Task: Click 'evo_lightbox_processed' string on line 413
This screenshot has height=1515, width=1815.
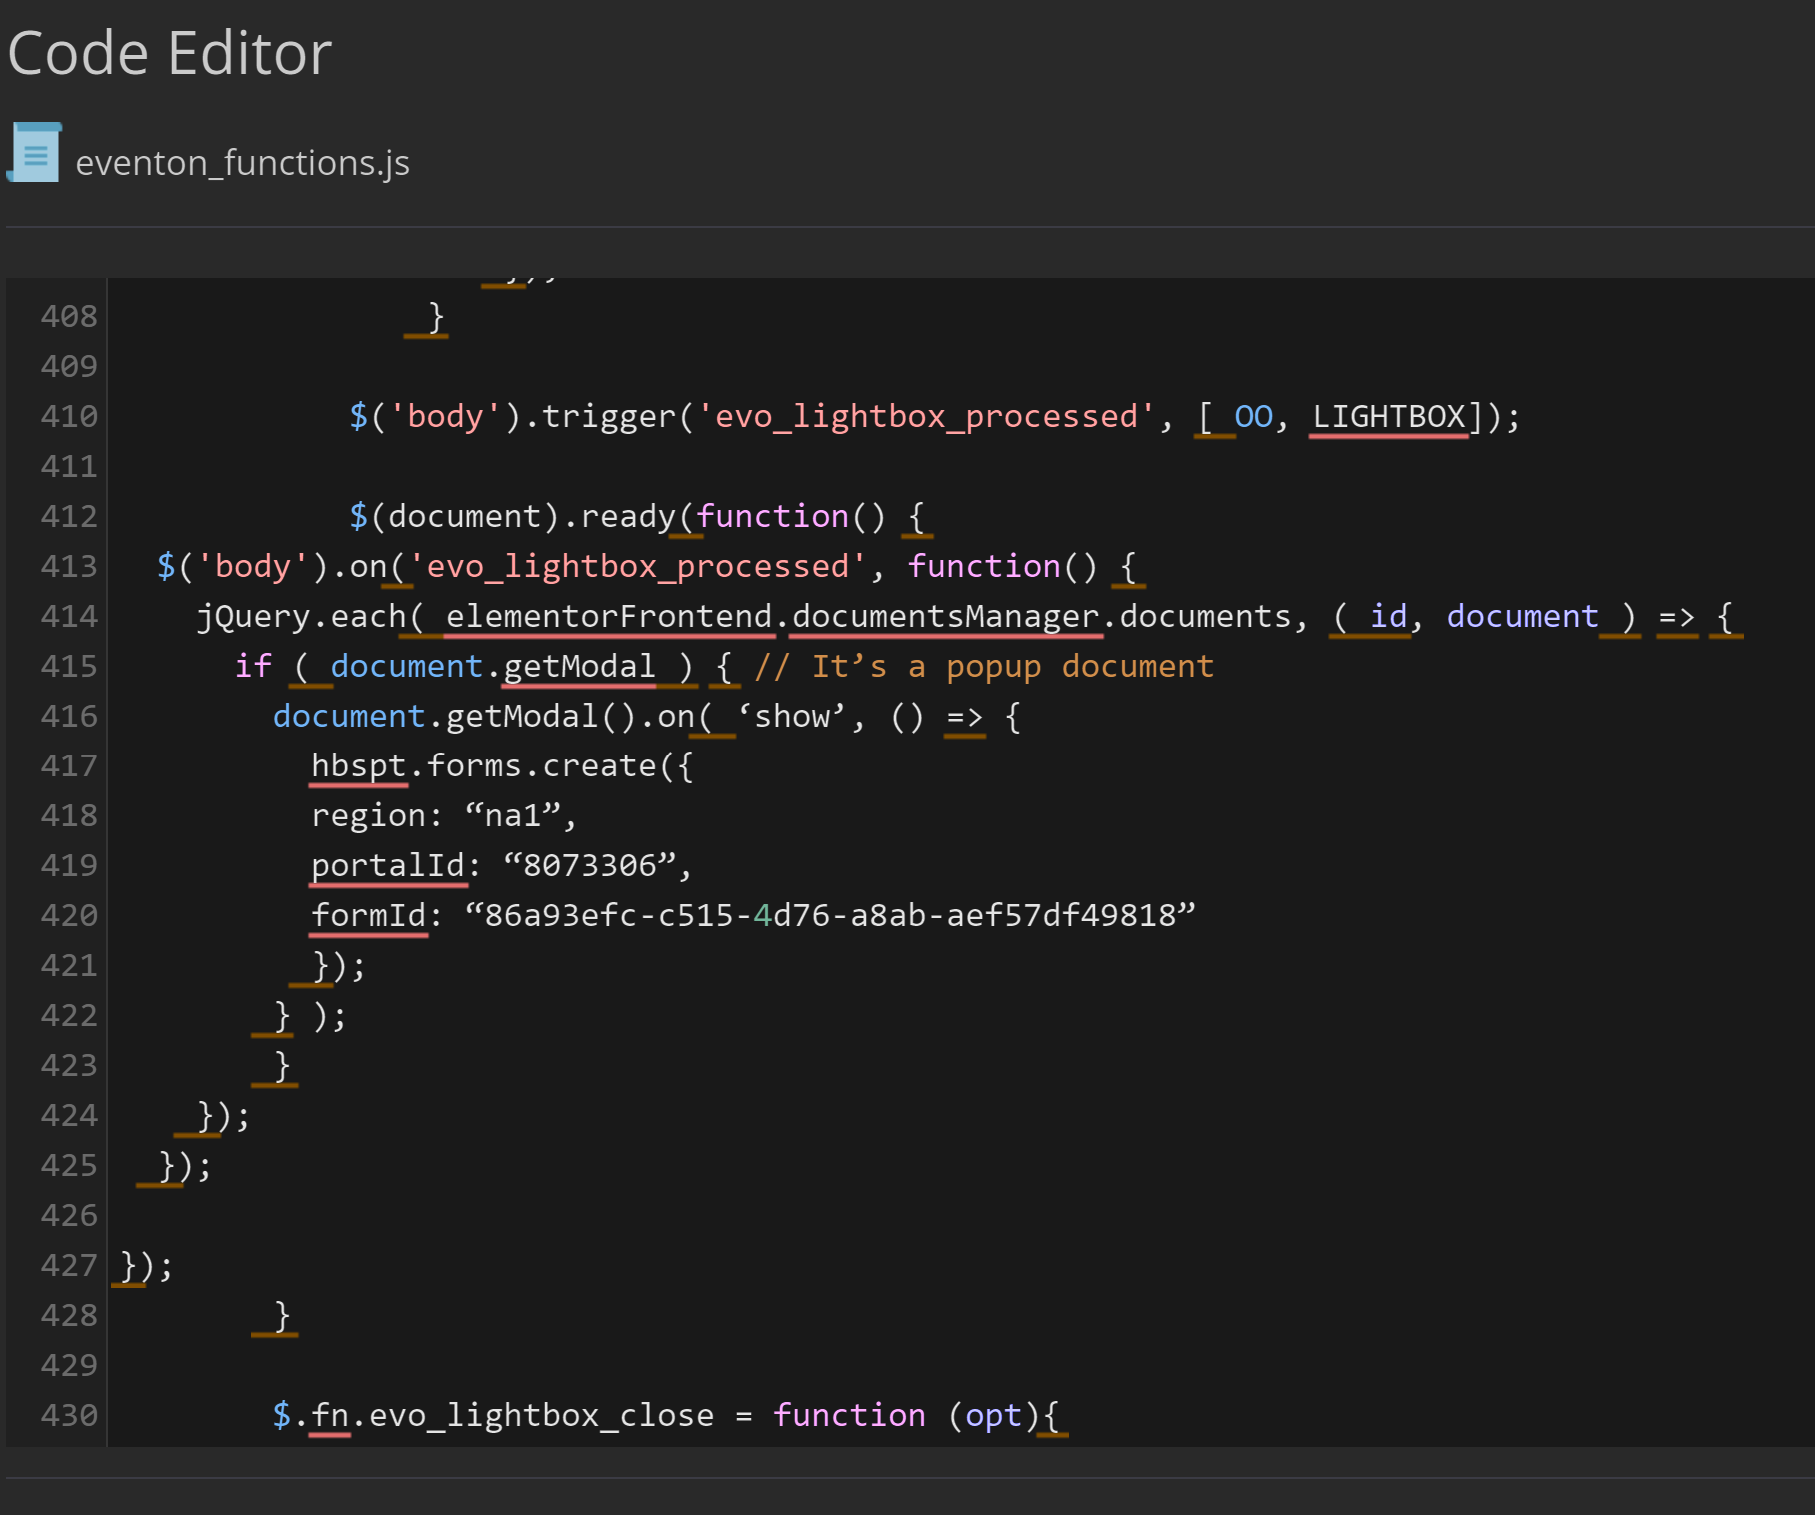Action: pos(637,566)
